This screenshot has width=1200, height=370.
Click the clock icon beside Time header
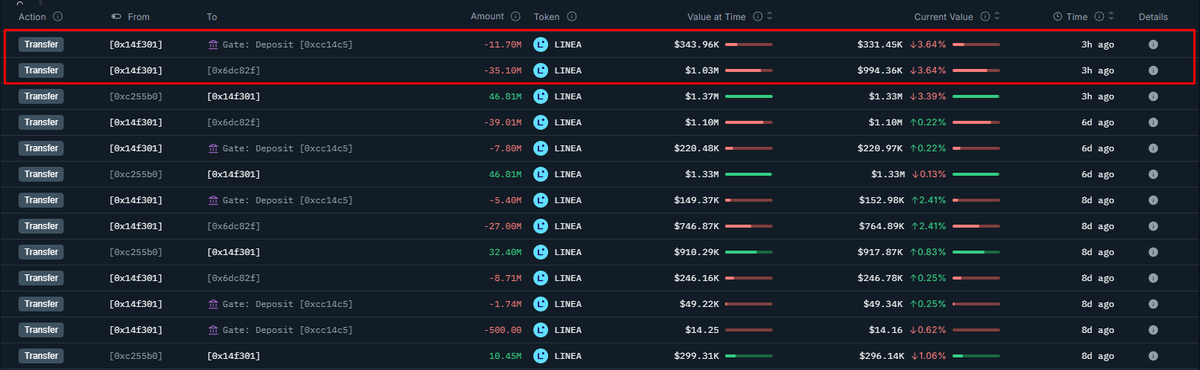[x=1058, y=17]
